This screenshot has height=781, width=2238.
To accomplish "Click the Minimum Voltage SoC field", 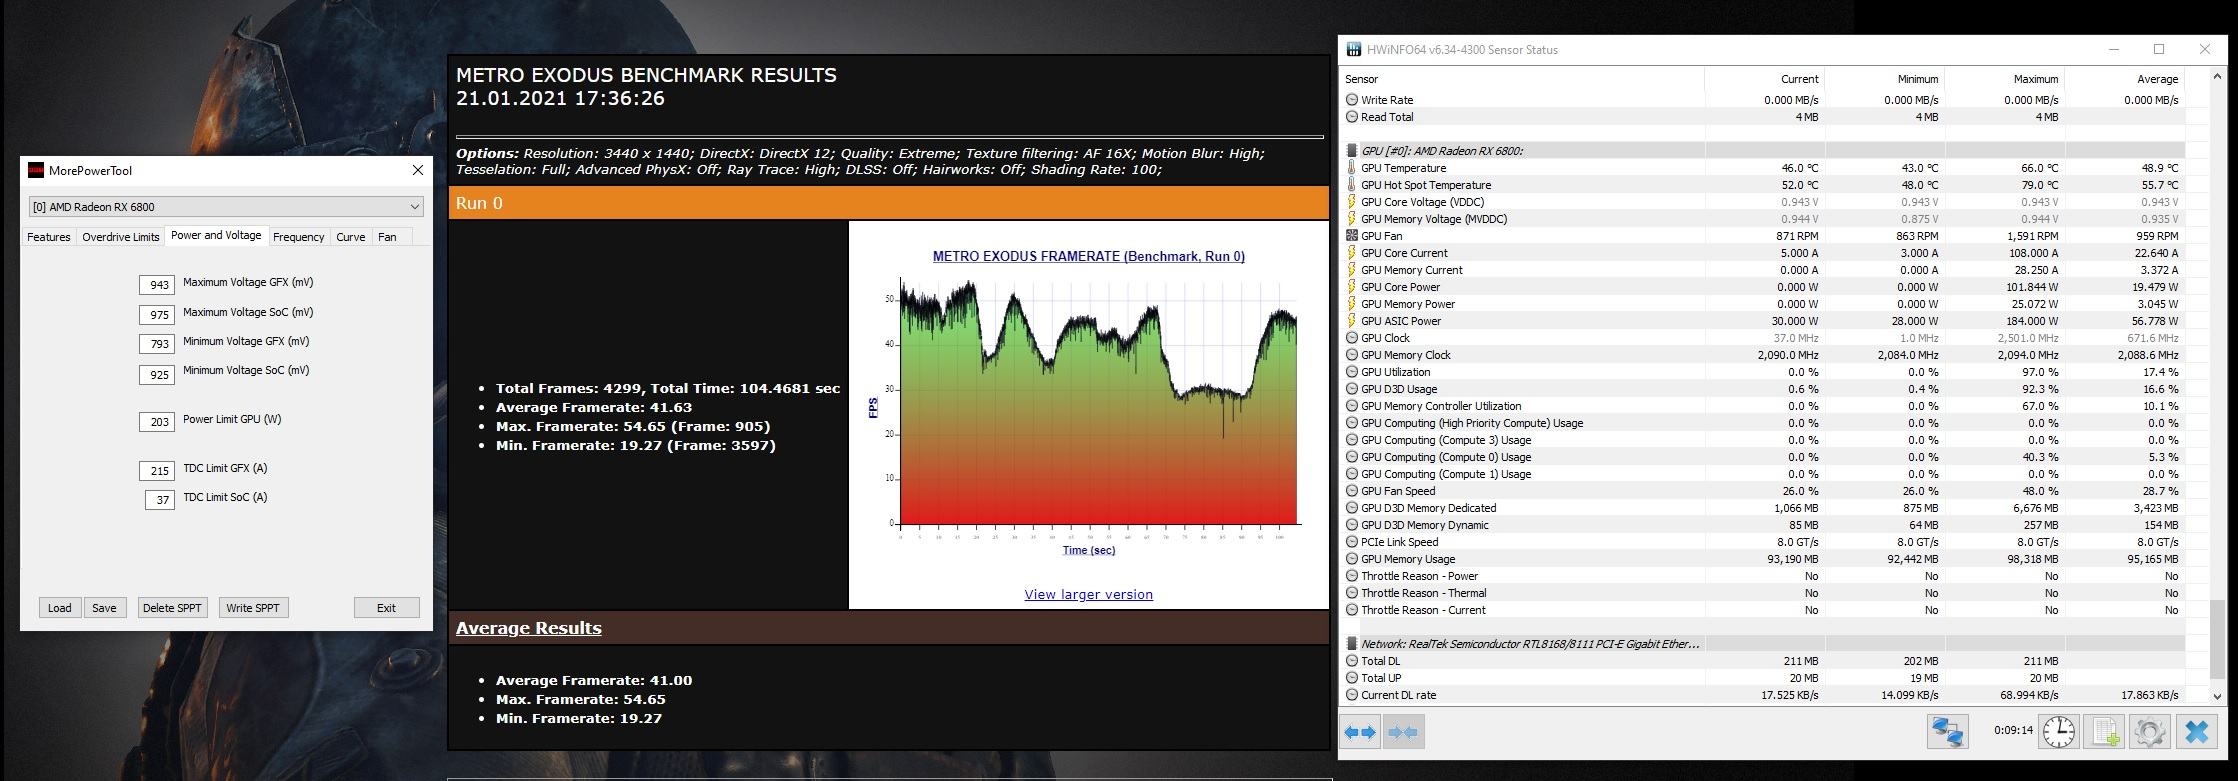I will coord(157,375).
